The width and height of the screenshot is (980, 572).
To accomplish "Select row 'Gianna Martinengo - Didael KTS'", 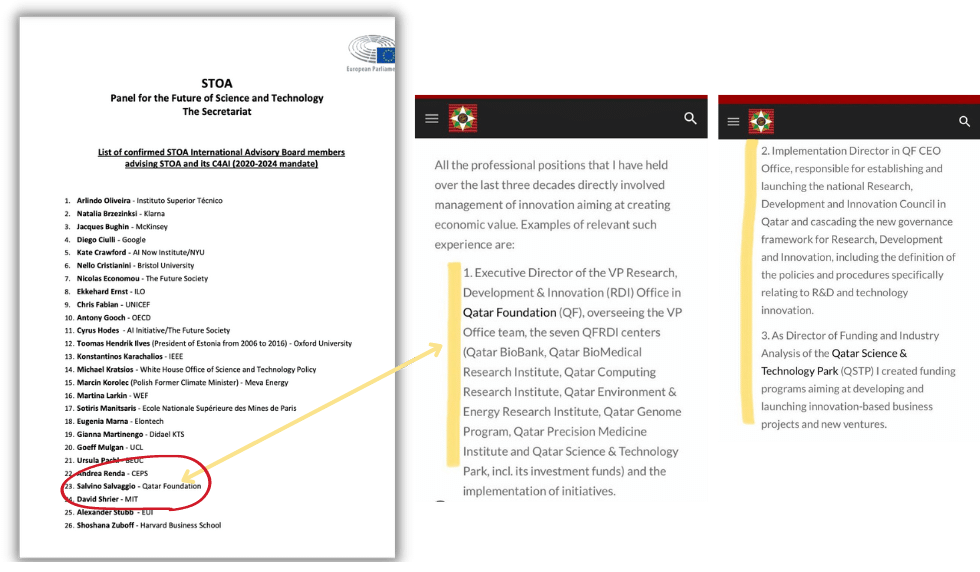I will pos(124,434).
